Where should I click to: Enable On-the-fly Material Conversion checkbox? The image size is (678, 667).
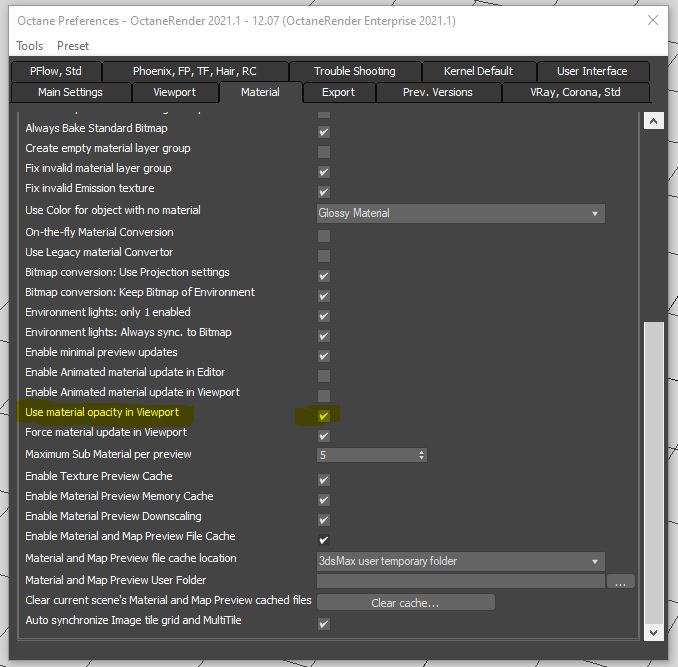324,236
